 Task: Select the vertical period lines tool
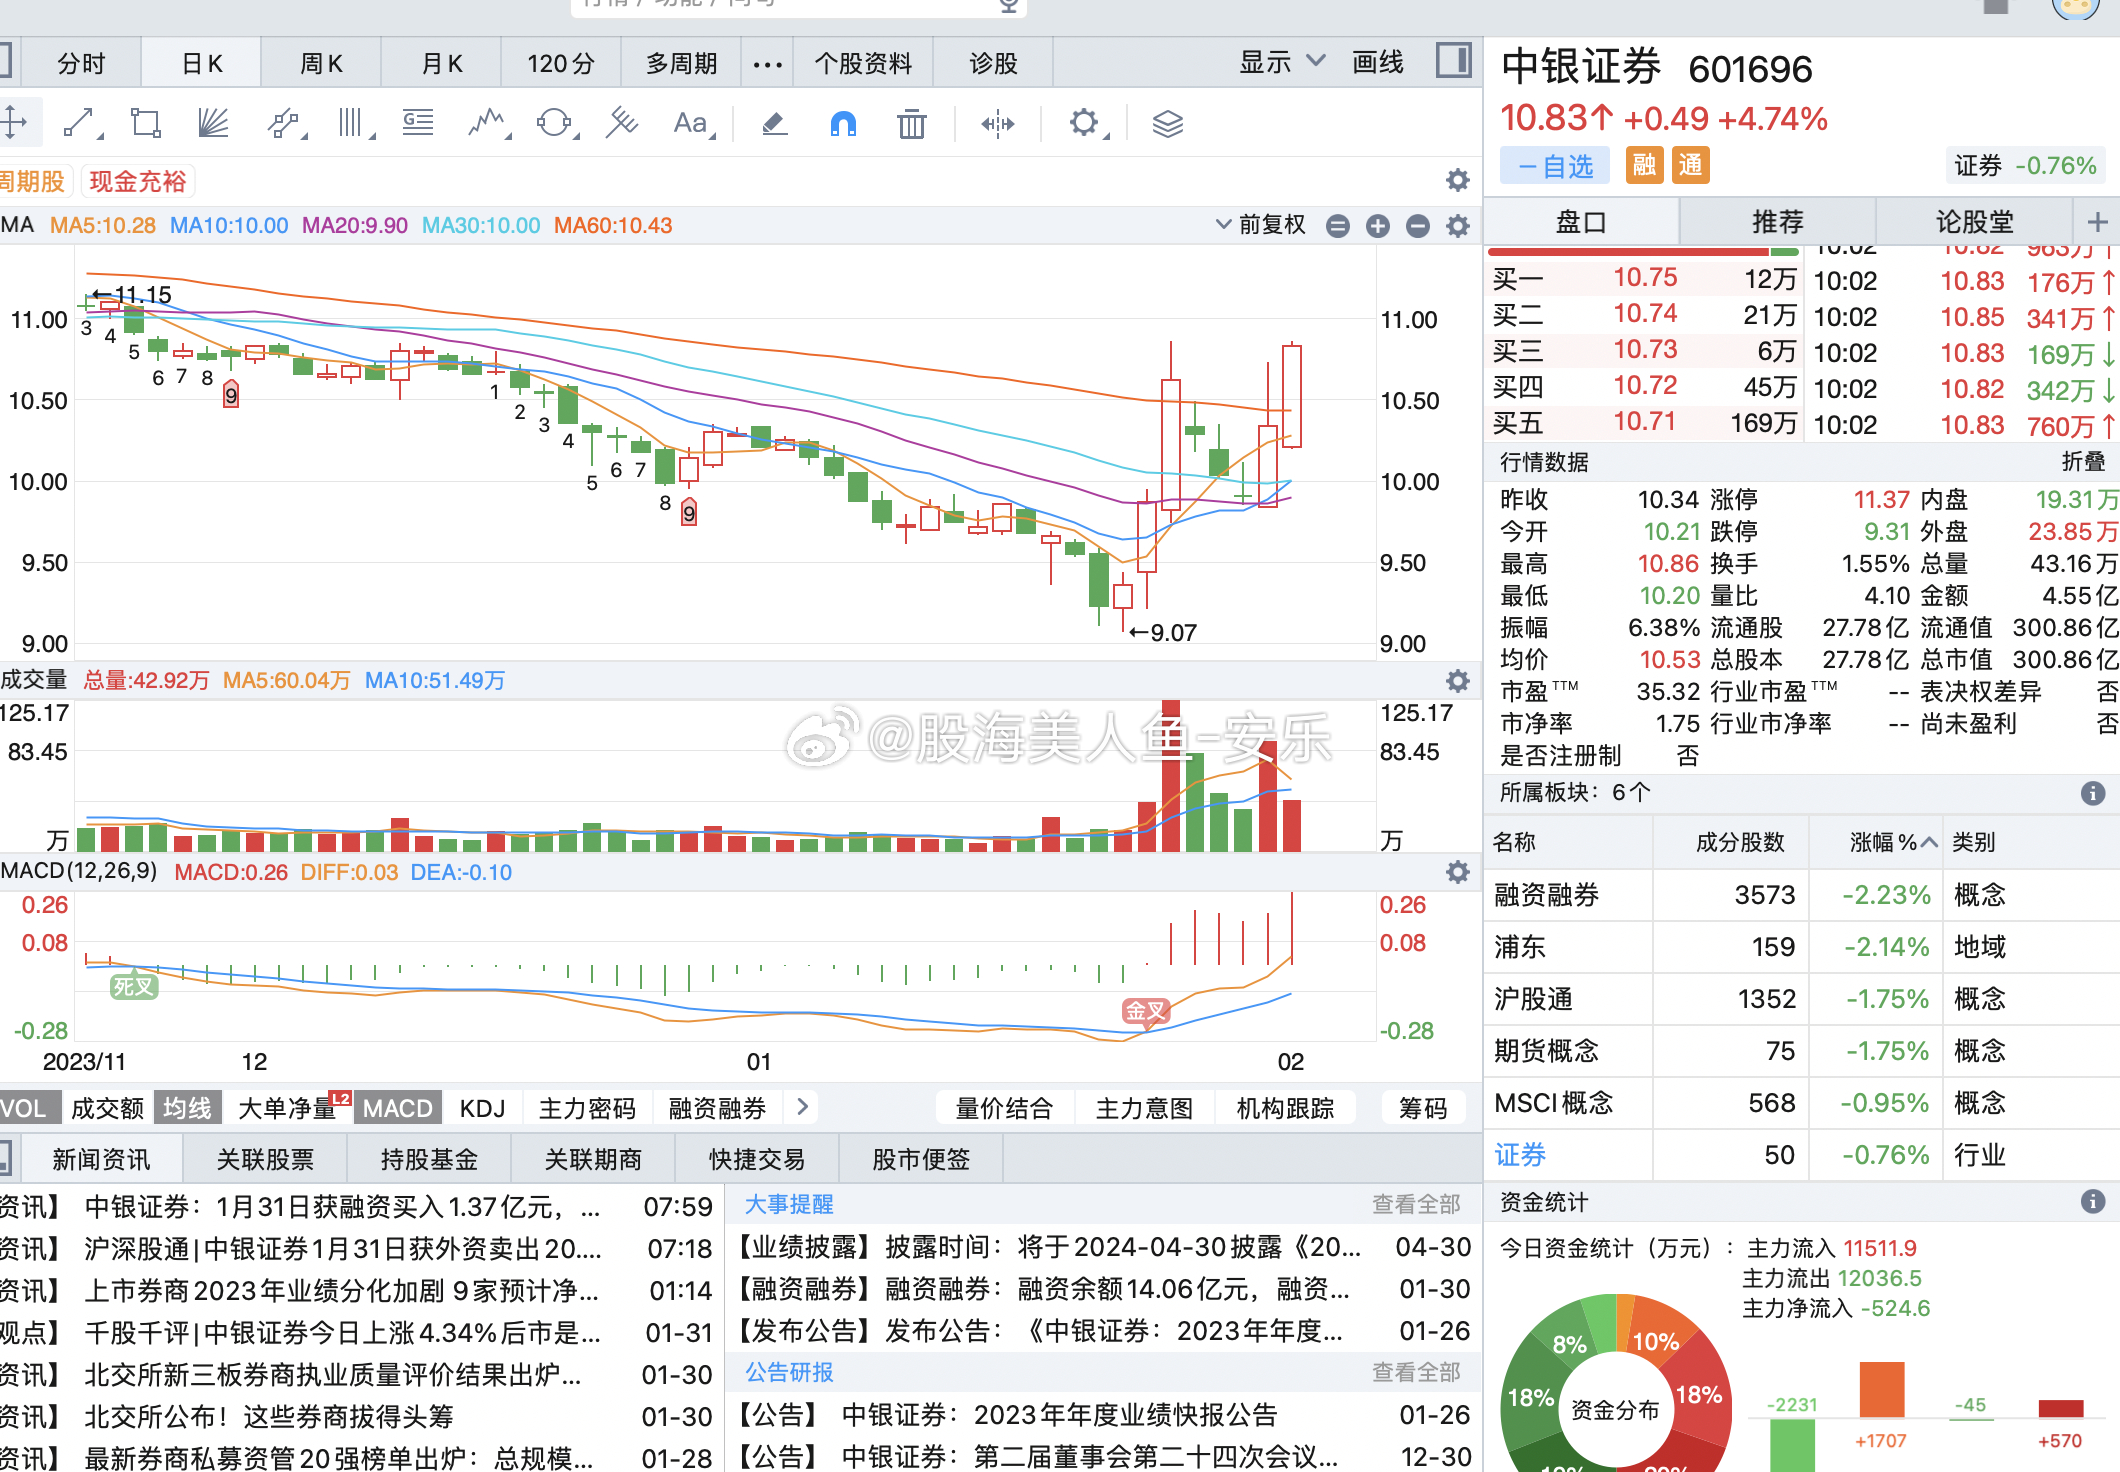pyautogui.click(x=353, y=123)
